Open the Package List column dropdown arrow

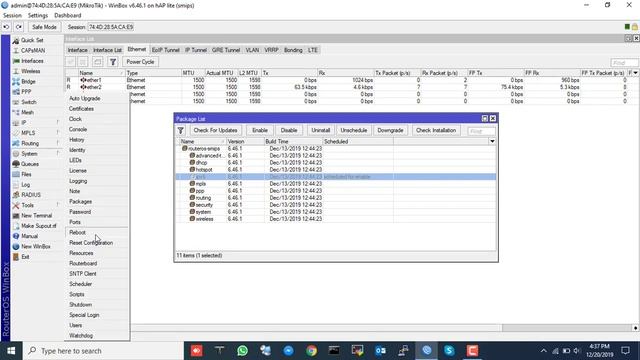pyautogui.click(x=492, y=141)
